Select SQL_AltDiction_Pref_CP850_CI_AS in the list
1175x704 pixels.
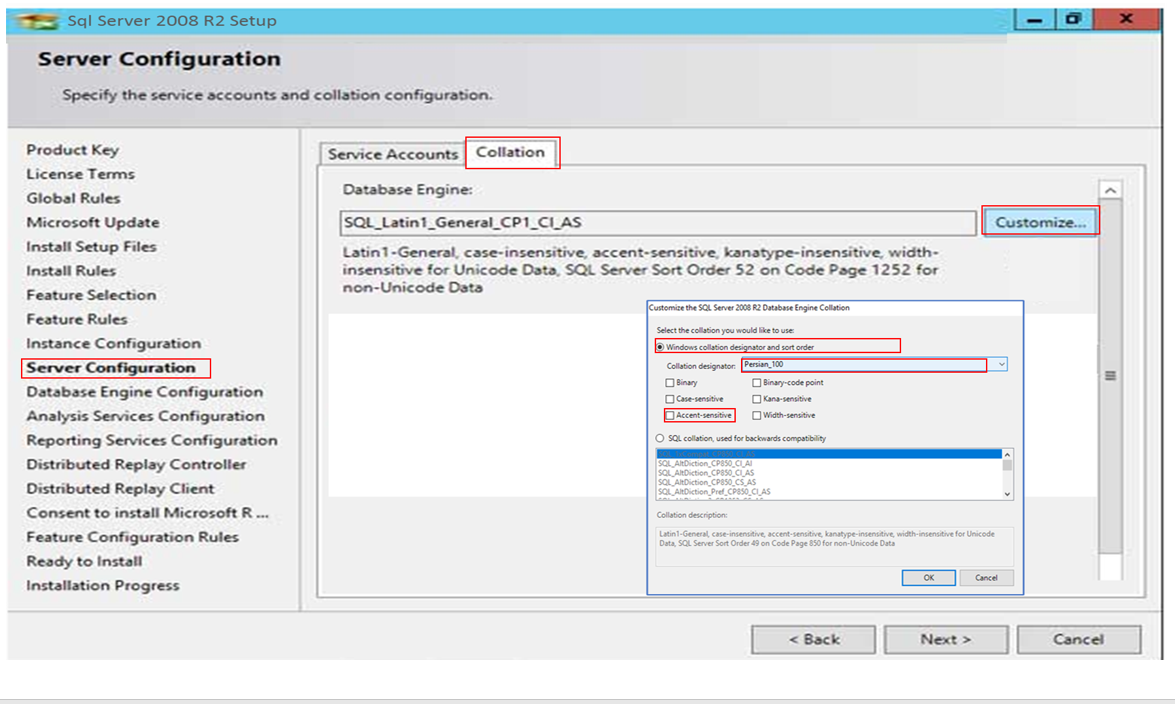(x=829, y=492)
